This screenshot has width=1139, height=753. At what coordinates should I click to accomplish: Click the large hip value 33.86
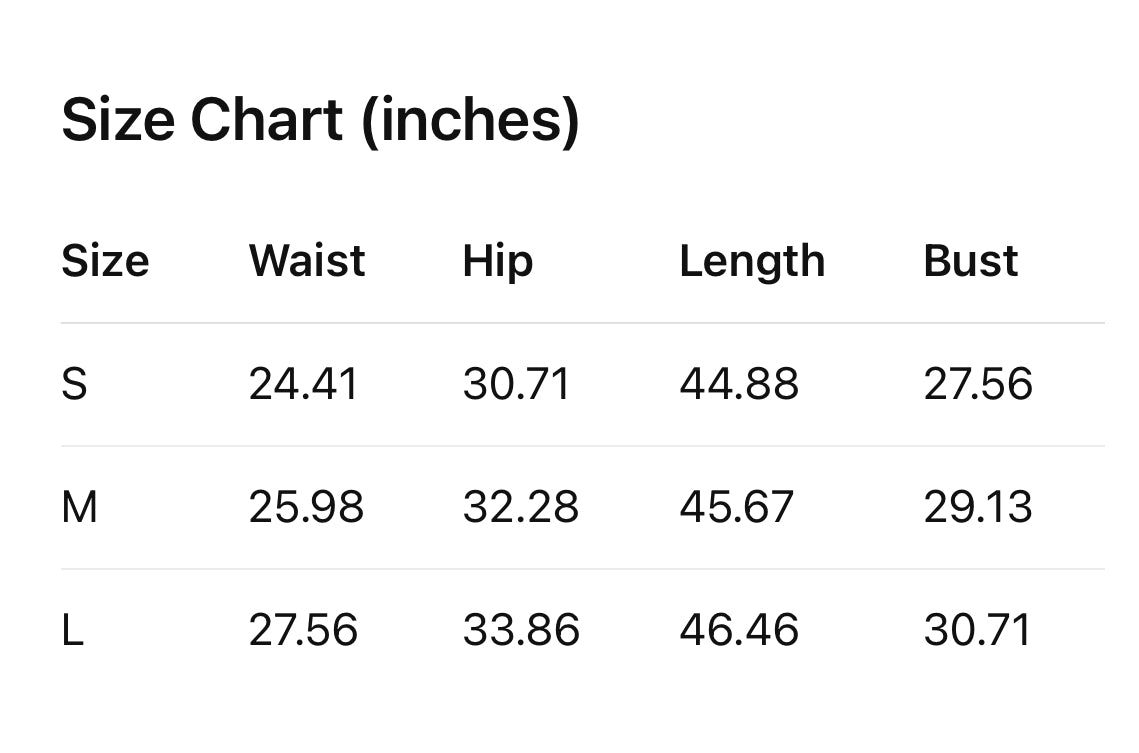tap(521, 630)
